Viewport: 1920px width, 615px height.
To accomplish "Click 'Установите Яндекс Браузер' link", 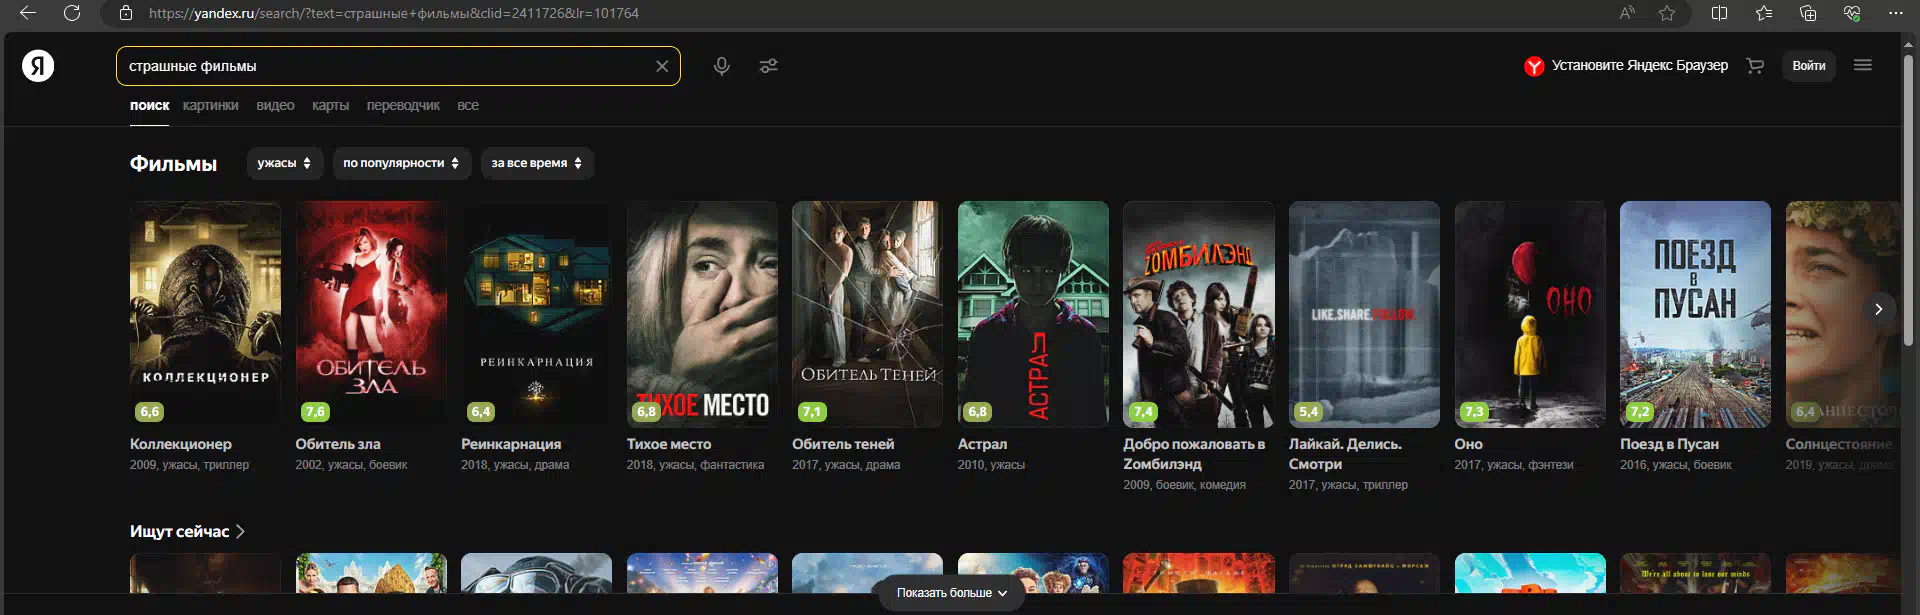I will (1640, 65).
